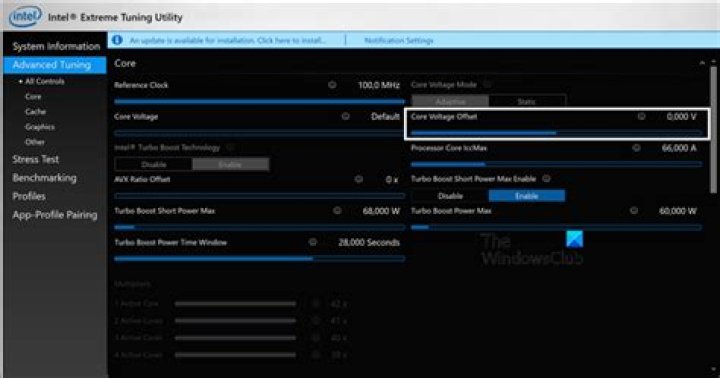720x378 pixels.
Task: Select Core under Advanced Tuning
Action: [33, 96]
